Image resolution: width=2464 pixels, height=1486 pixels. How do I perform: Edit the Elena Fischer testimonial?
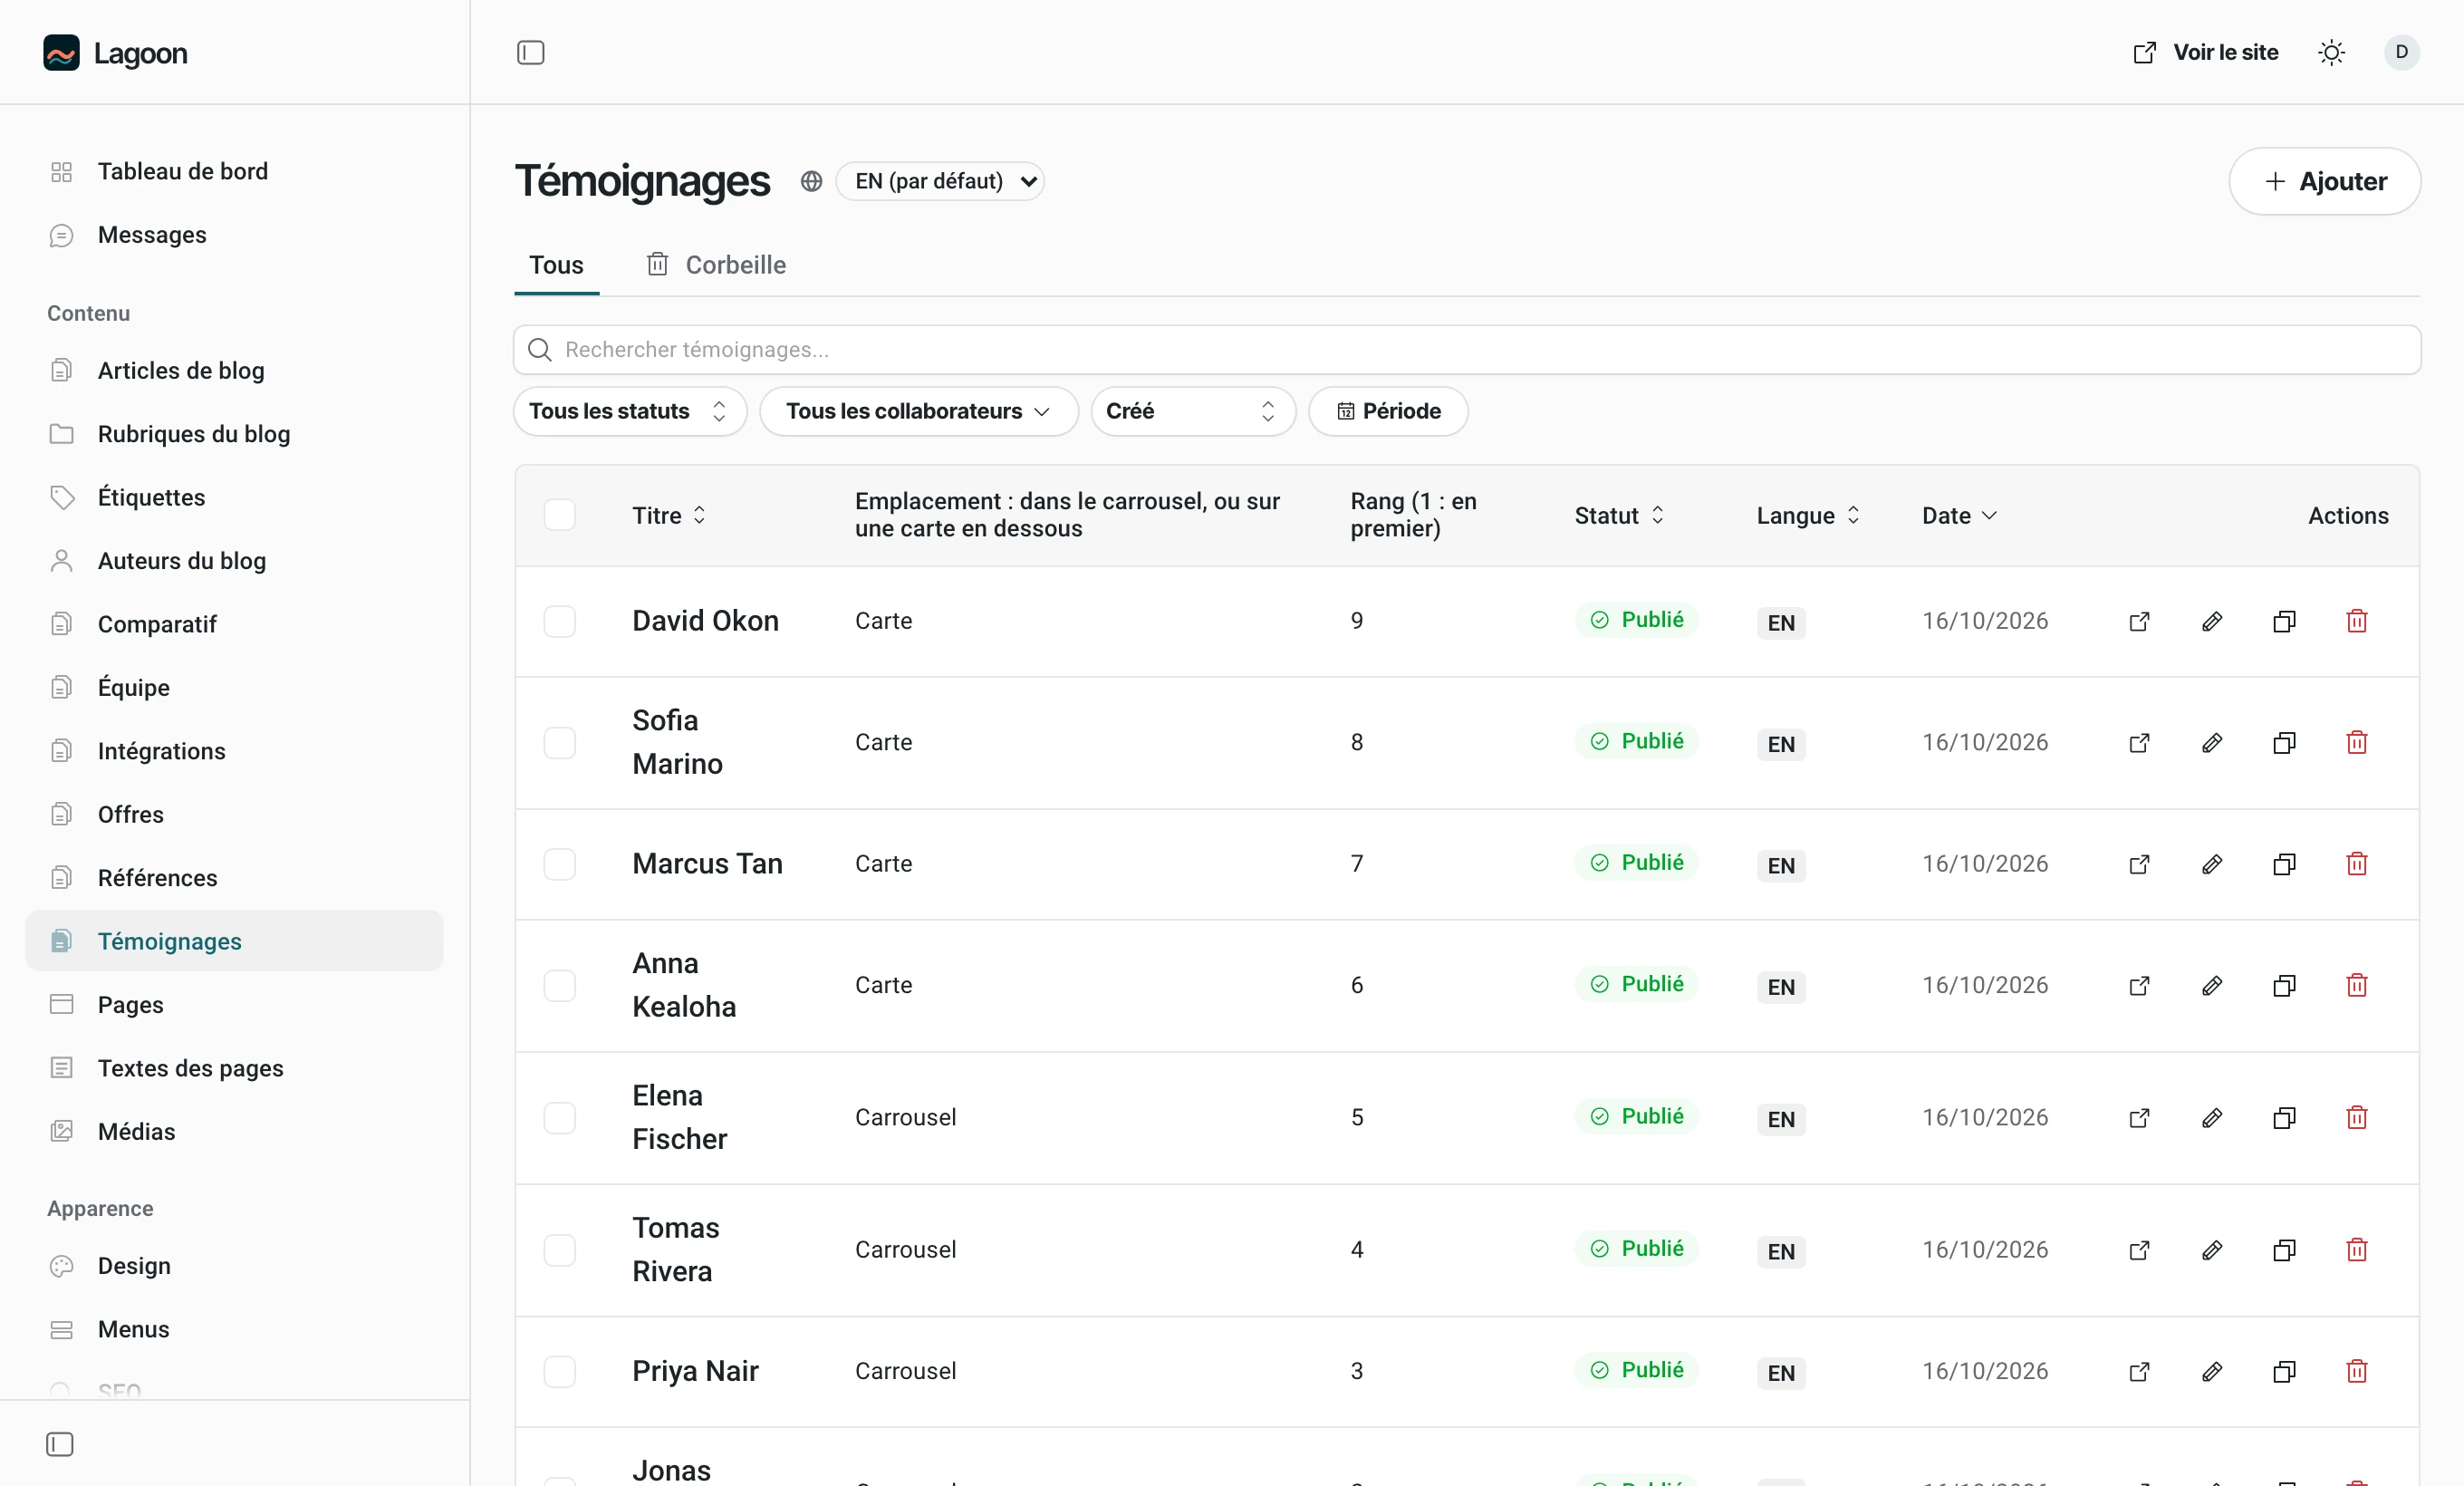click(2211, 1117)
